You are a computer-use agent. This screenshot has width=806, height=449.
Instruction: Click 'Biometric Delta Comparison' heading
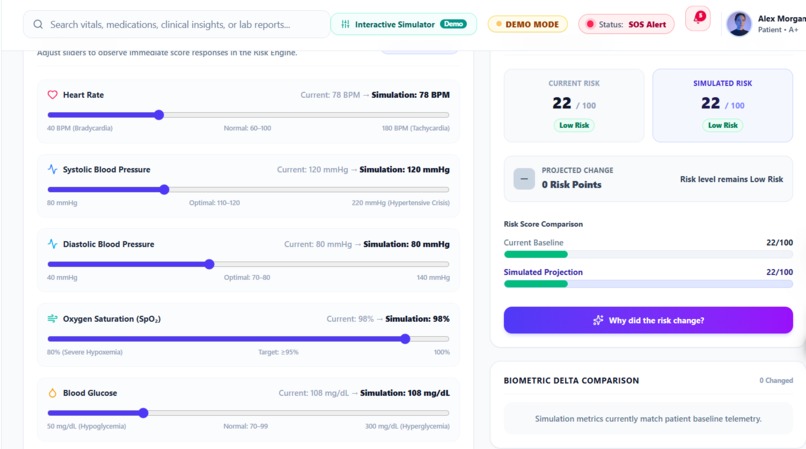coord(571,381)
